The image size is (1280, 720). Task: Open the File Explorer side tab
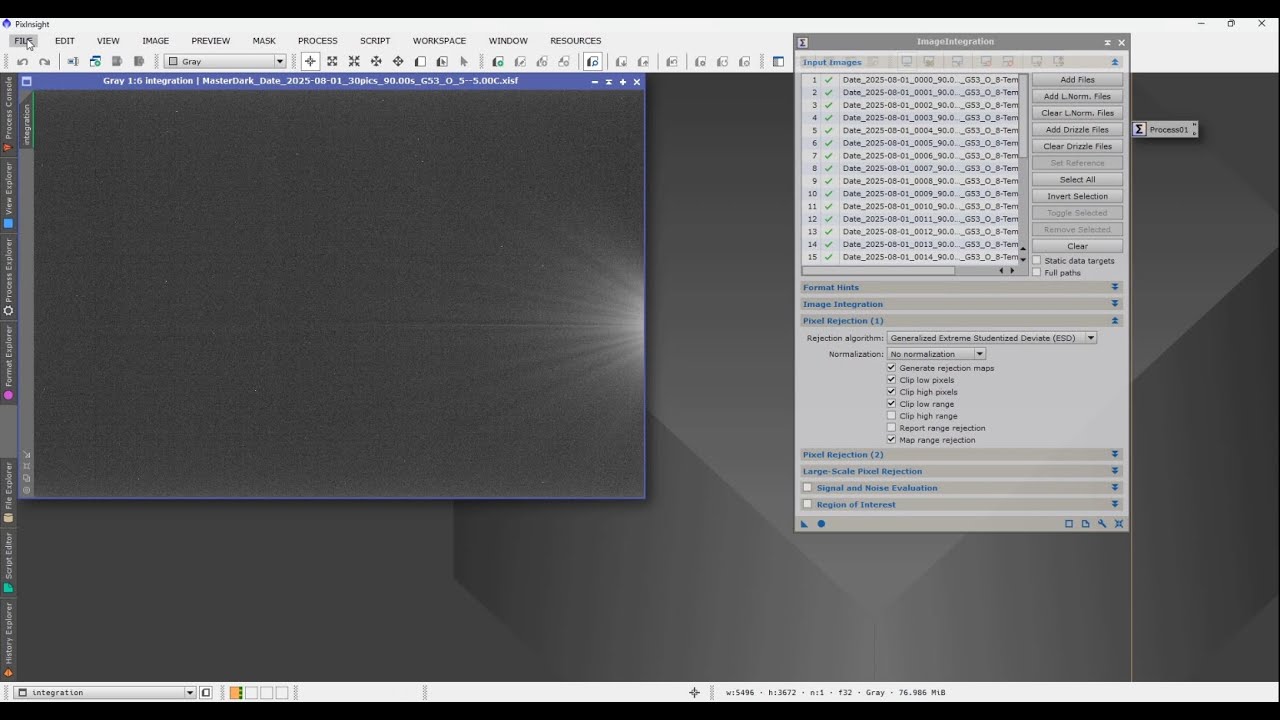point(8,491)
